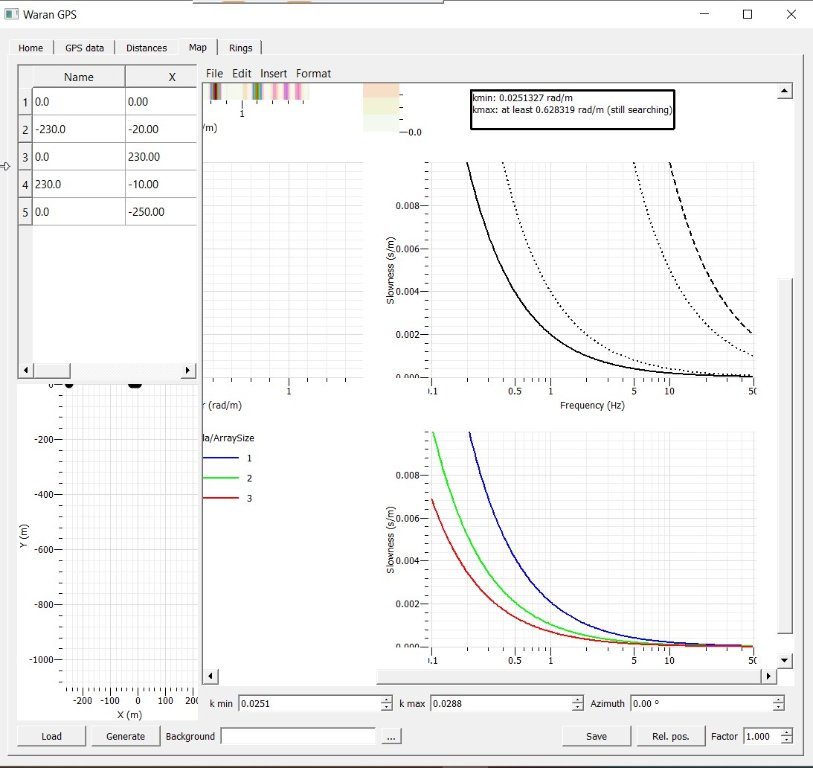Open the Rings tab
The height and width of the screenshot is (768, 813).
pyautogui.click(x=241, y=48)
